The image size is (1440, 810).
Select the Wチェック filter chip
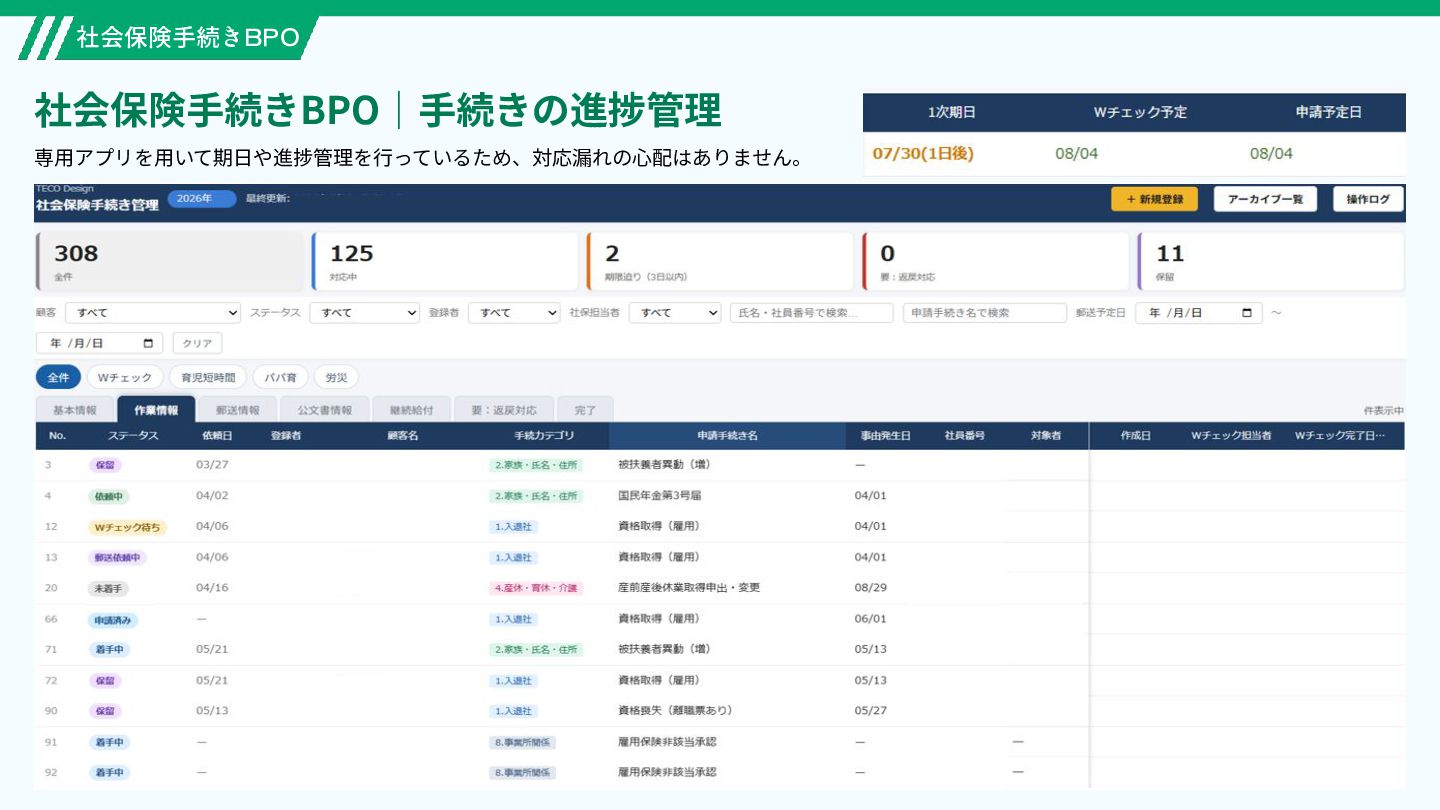(125, 378)
